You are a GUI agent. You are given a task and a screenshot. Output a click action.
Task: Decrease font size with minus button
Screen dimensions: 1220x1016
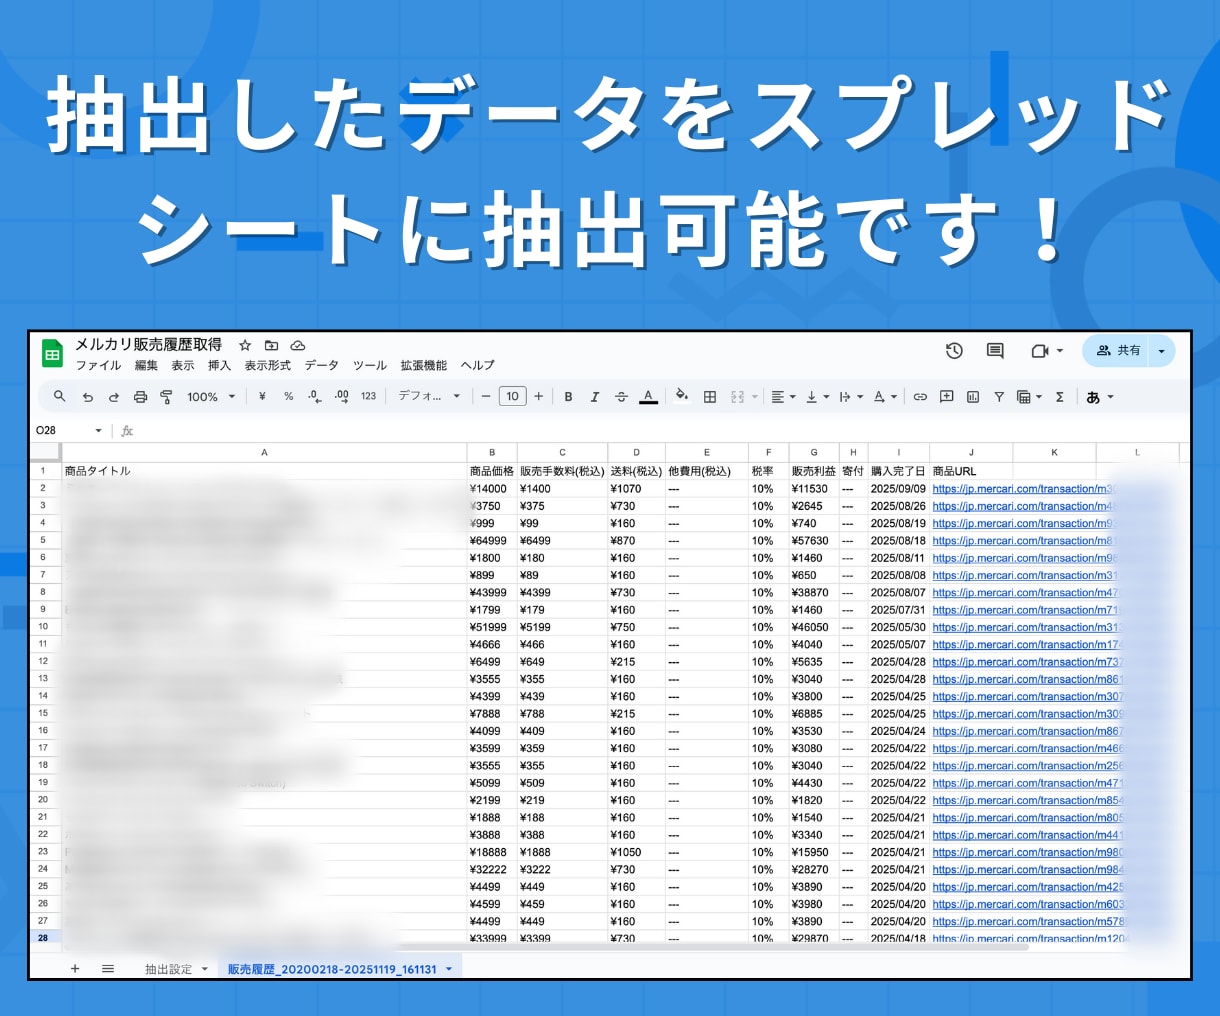point(486,397)
